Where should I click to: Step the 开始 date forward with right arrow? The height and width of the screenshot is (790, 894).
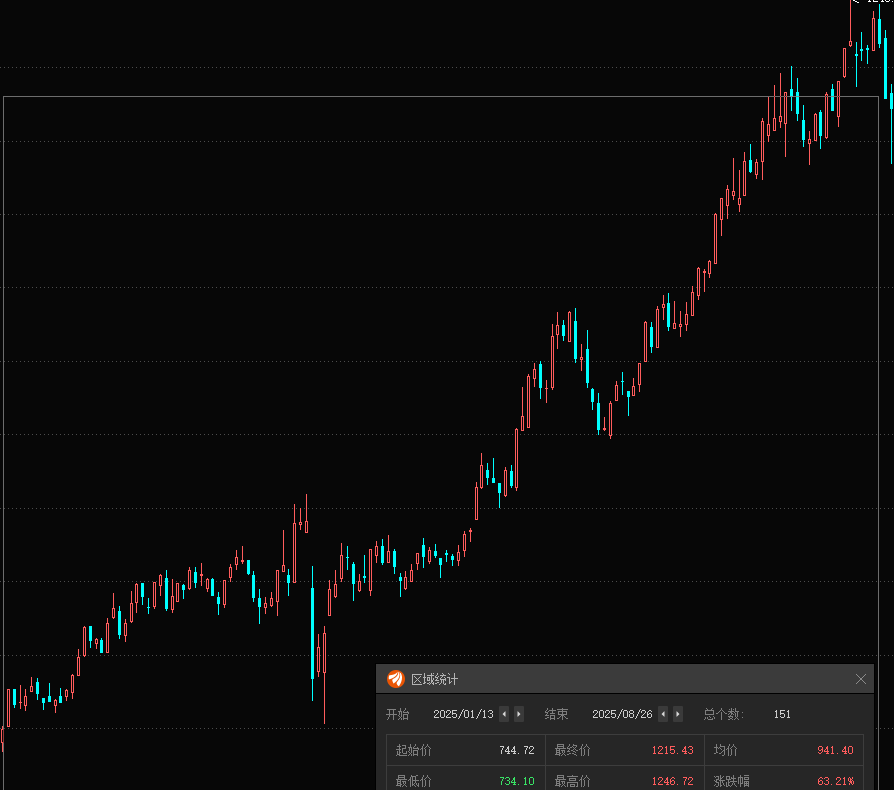click(x=518, y=714)
